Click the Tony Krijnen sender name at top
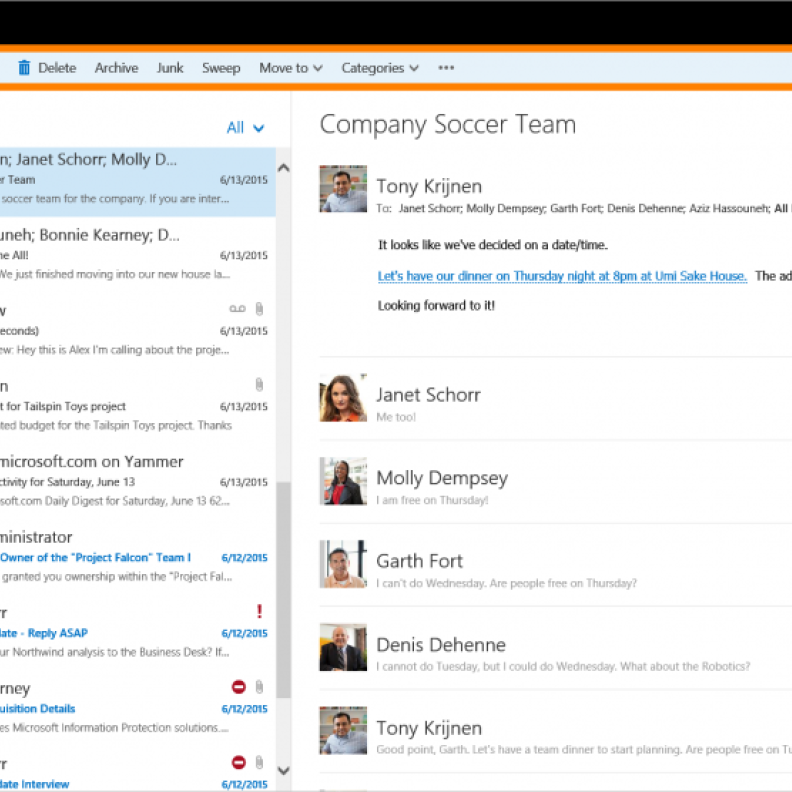Viewport: 792px width, 792px height. [x=429, y=186]
